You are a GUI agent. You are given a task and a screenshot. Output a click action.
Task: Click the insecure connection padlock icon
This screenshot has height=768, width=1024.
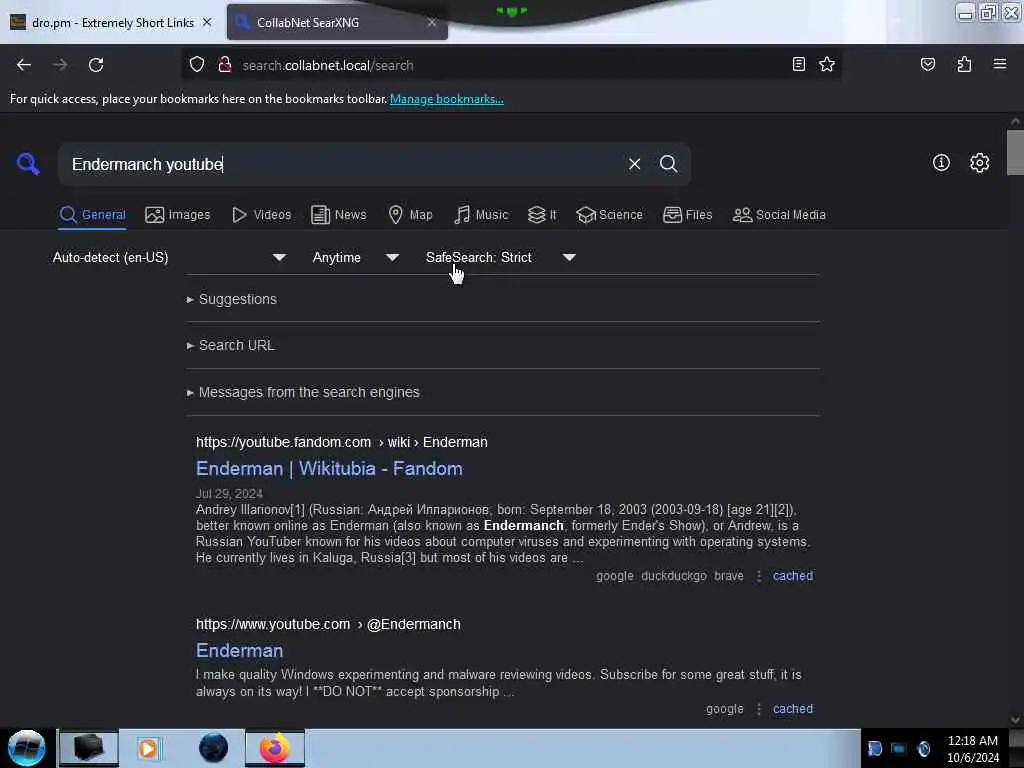[225, 65]
